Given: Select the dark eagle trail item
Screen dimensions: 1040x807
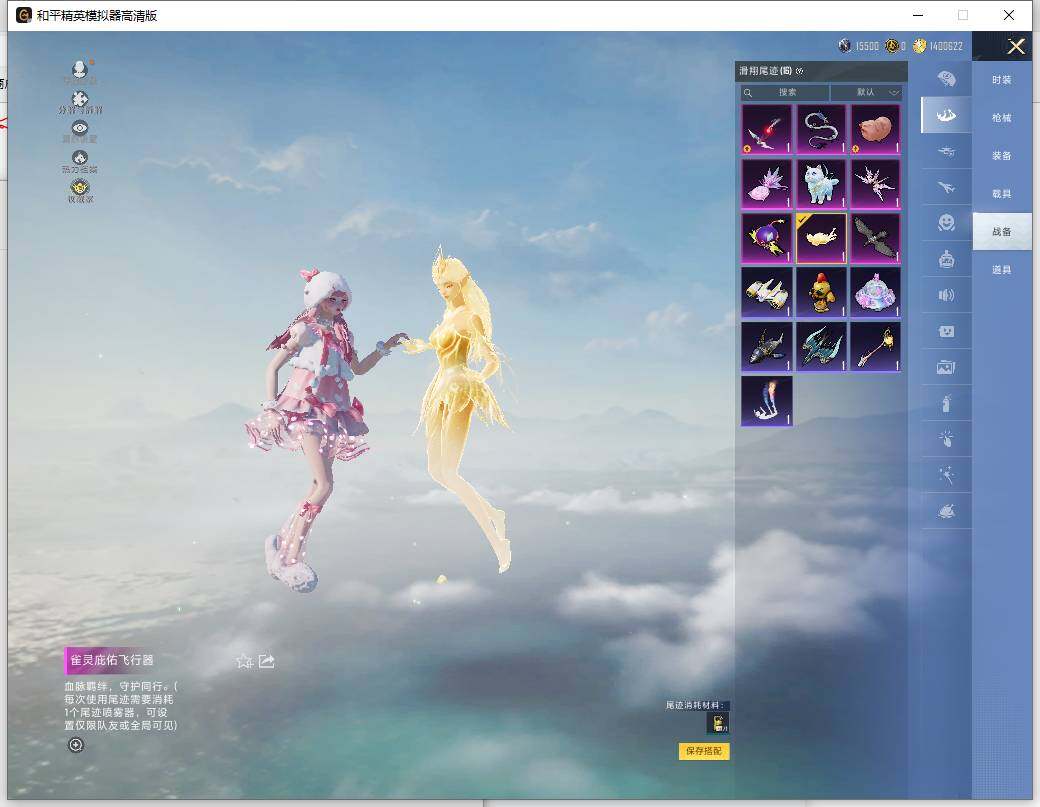Looking at the screenshot, I should click(876, 238).
